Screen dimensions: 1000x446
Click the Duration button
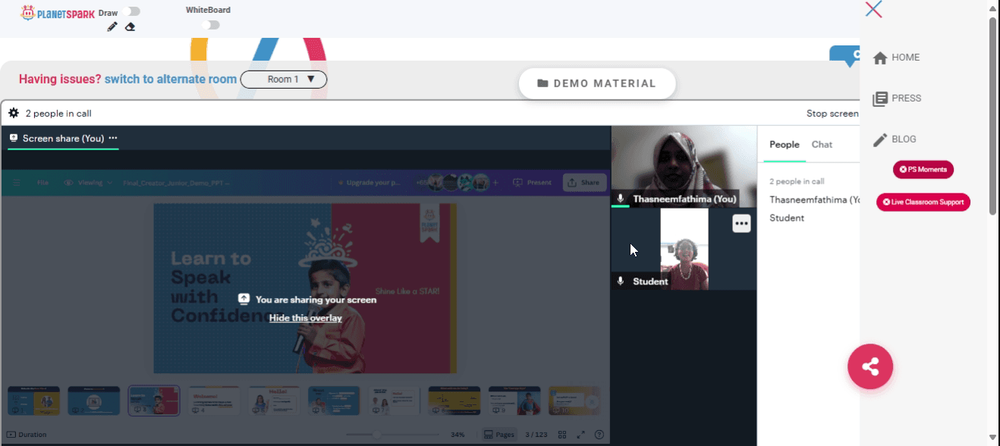27,435
